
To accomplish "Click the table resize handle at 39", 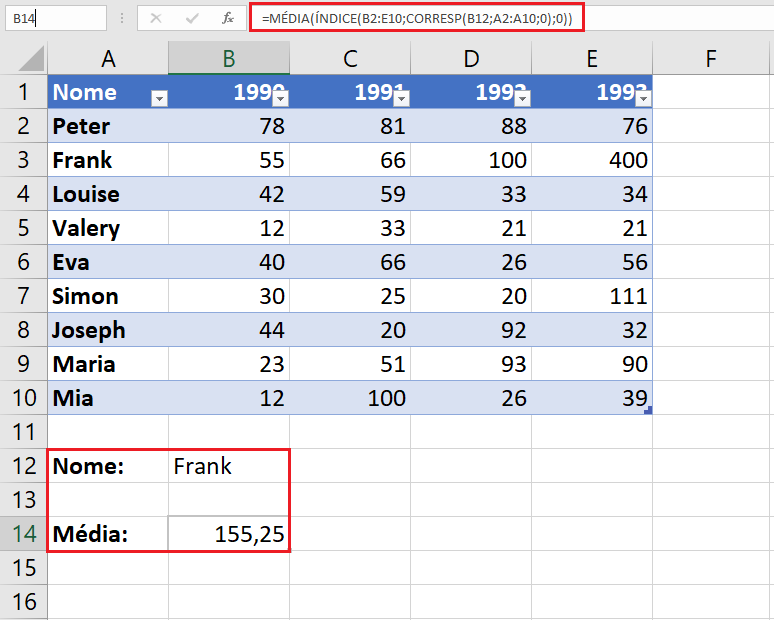I will coord(649,410).
